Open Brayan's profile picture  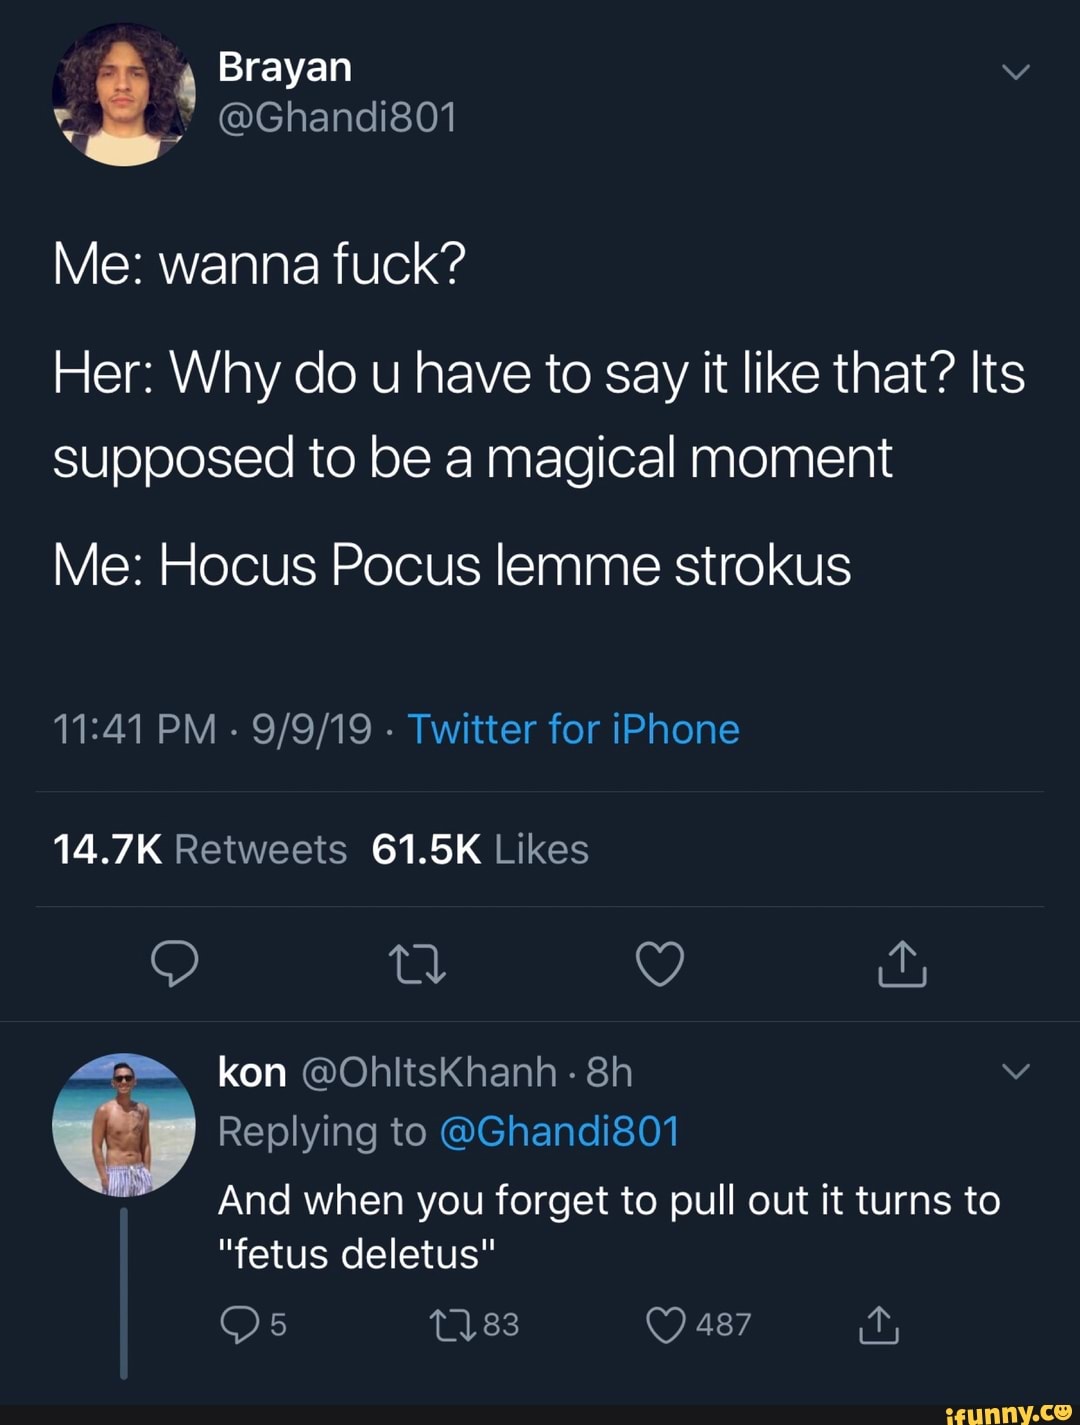(123, 94)
